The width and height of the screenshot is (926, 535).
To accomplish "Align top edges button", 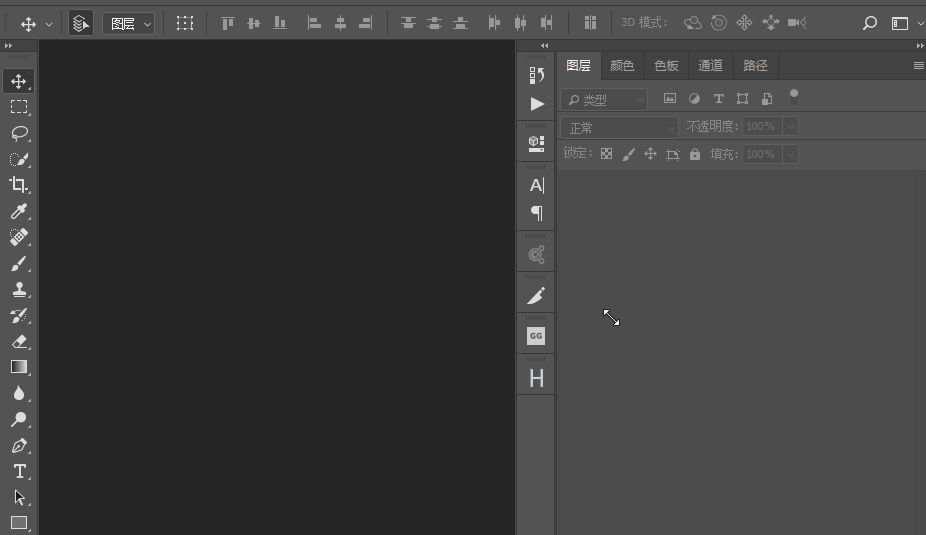I will pyautogui.click(x=227, y=23).
